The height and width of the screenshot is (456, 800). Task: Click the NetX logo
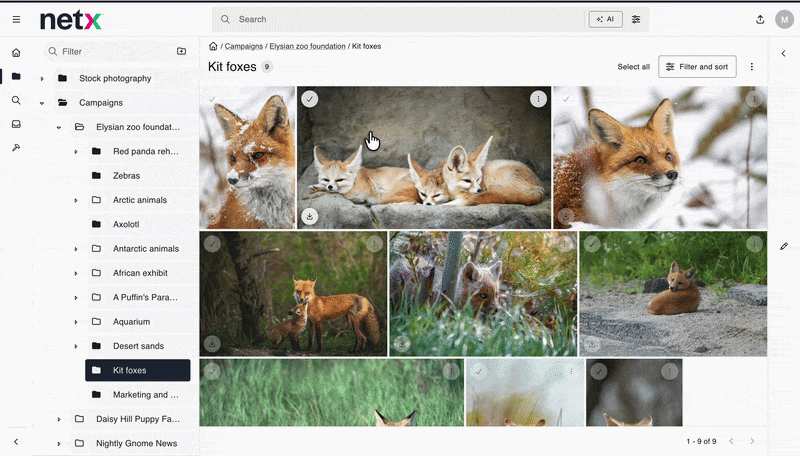point(71,20)
